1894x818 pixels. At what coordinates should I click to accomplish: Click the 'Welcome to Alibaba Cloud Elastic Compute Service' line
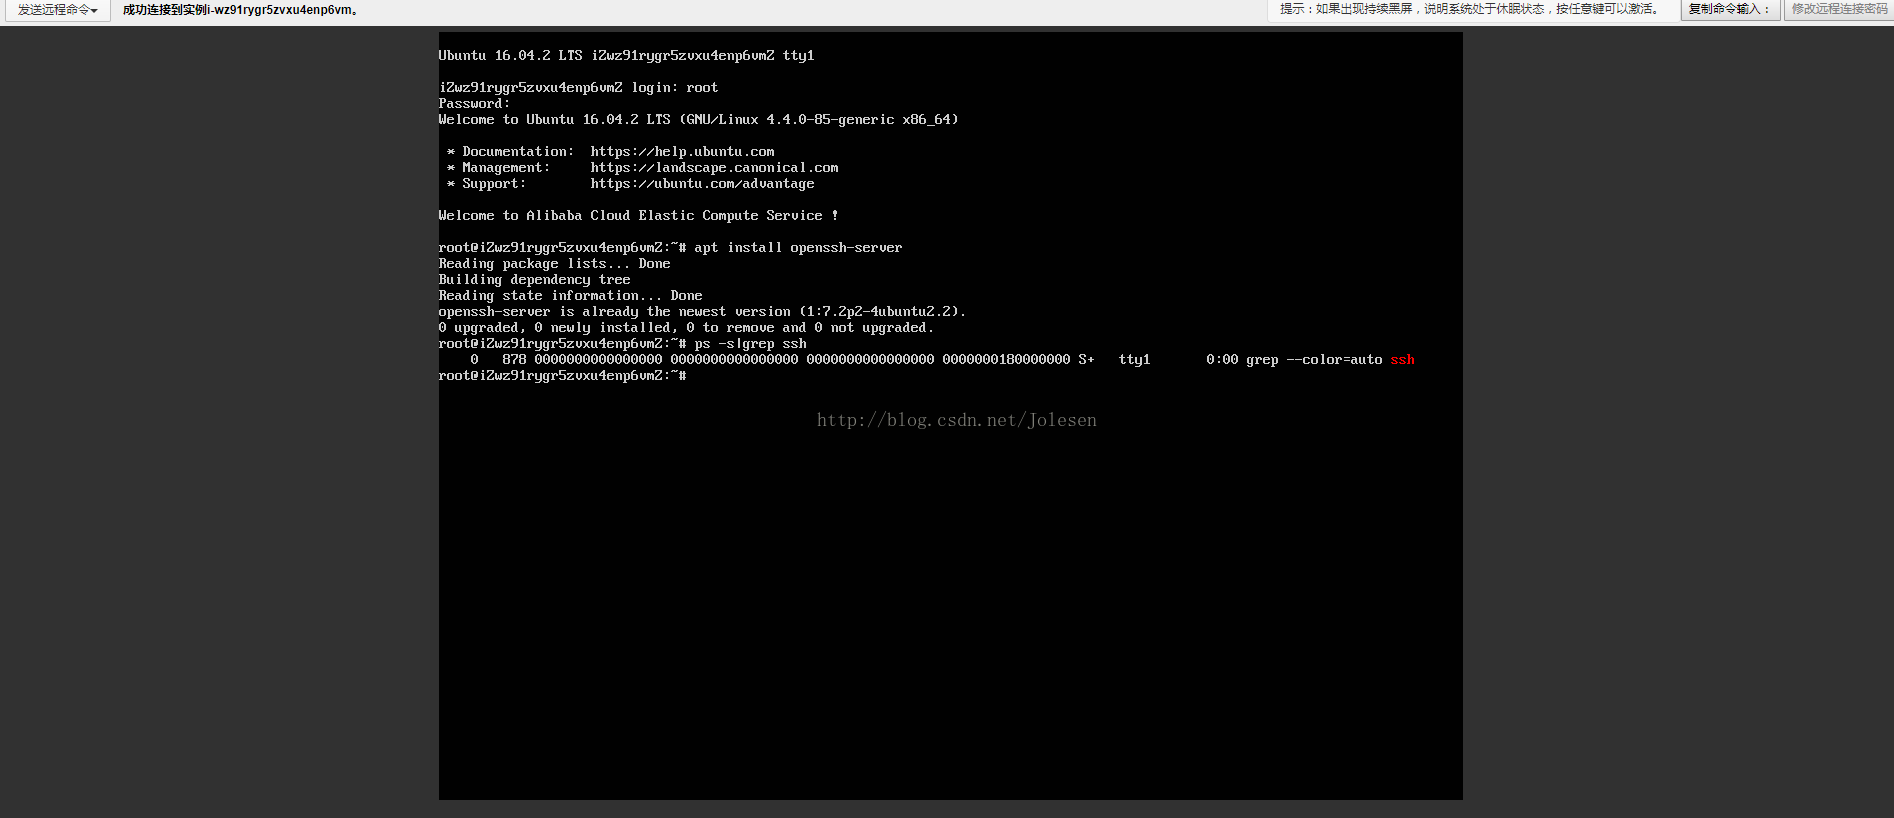pyautogui.click(x=638, y=216)
